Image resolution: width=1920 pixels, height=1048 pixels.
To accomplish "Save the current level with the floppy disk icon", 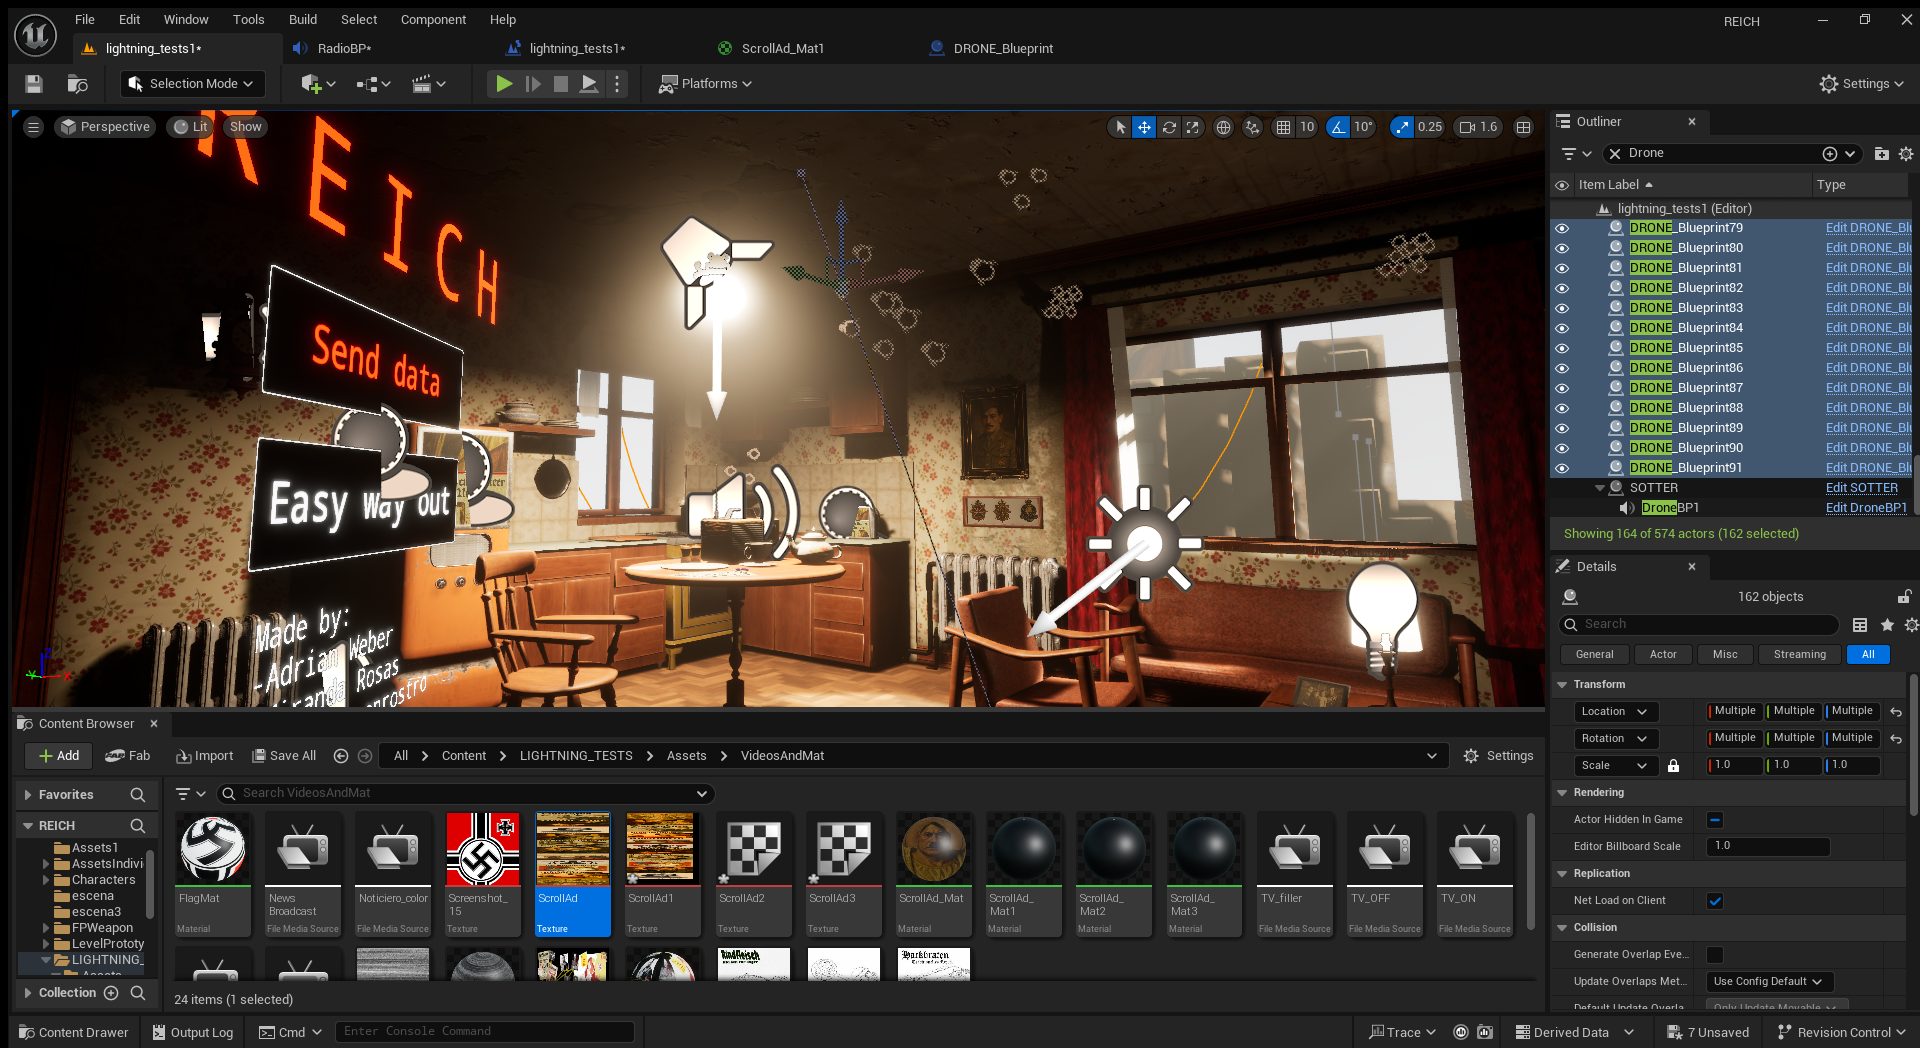I will pos(34,84).
